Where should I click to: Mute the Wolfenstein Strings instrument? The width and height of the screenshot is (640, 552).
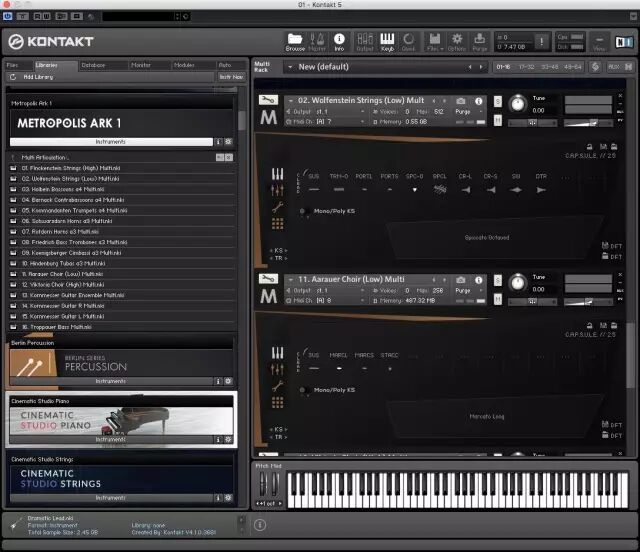pos(498,120)
